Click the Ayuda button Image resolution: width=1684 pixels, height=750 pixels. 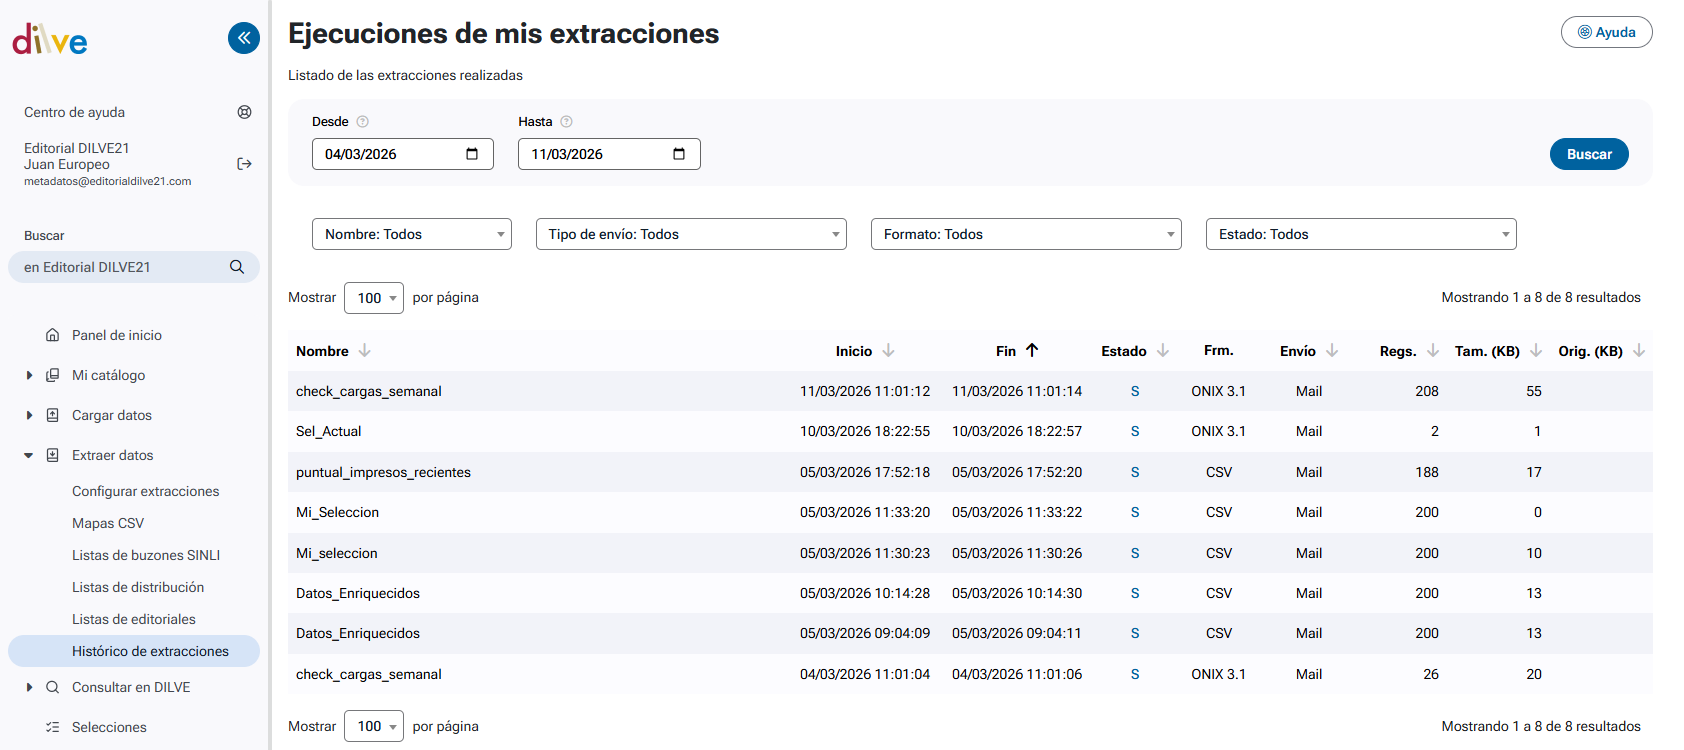tap(1606, 32)
